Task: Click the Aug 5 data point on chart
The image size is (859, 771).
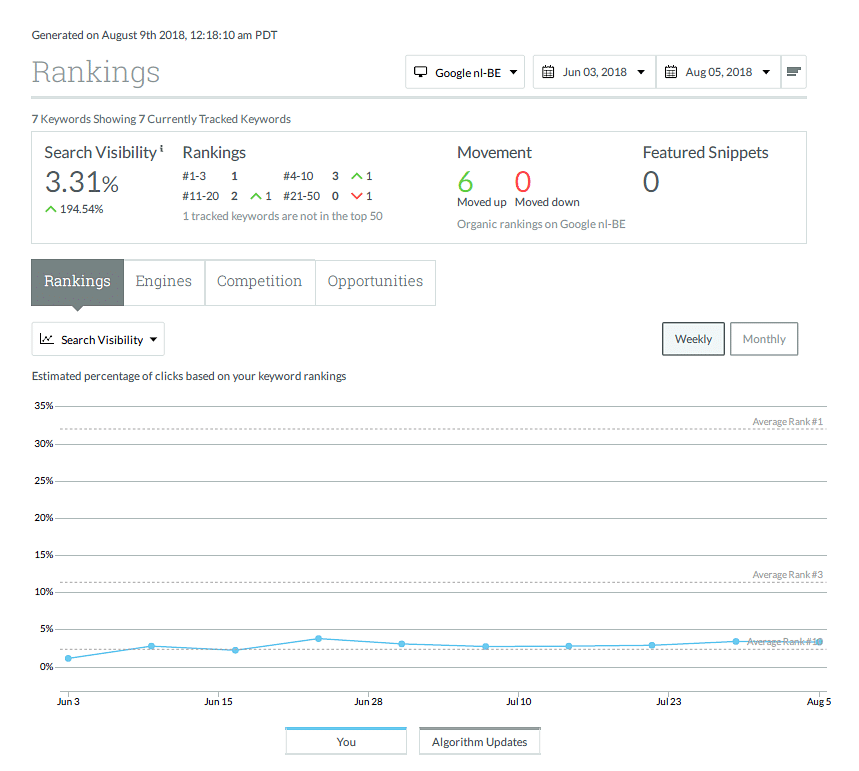Action: (819, 642)
